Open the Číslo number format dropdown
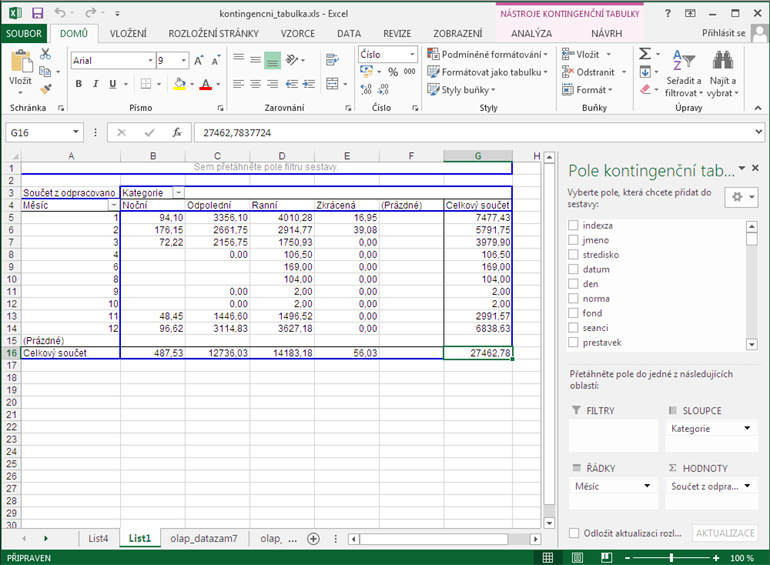Screen dimensions: 770x565 pyautogui.click(x=412, y=54)
